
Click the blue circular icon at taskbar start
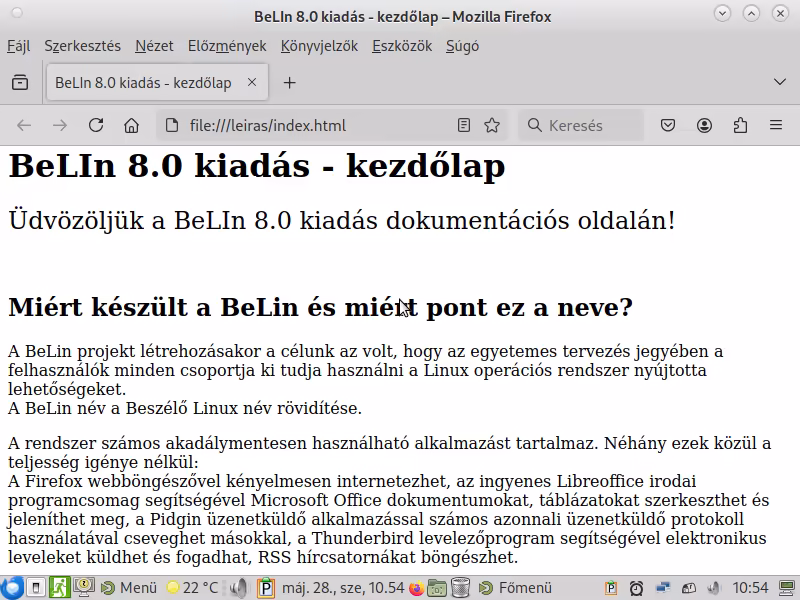tap(11, 588)
